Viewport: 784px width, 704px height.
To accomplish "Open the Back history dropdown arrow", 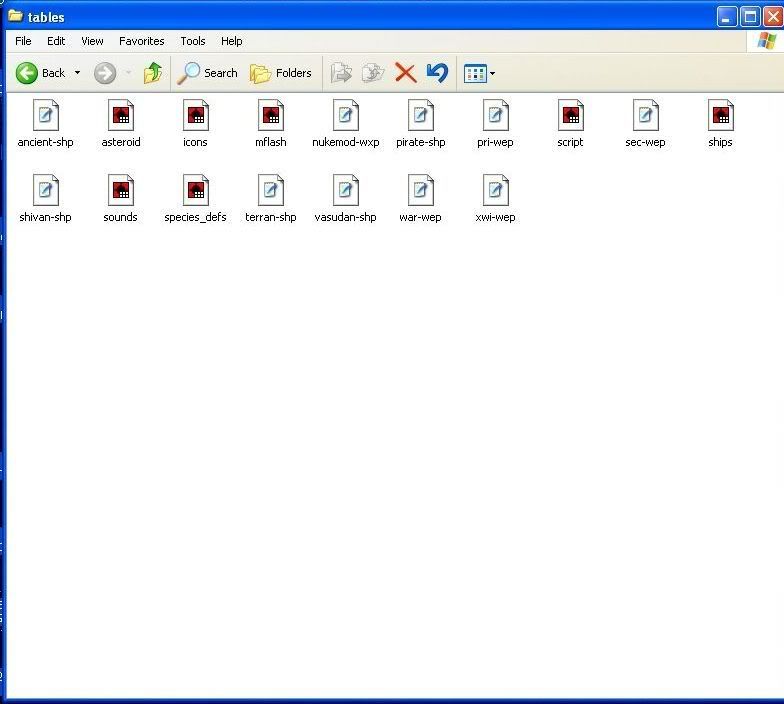I will (77, 73).
